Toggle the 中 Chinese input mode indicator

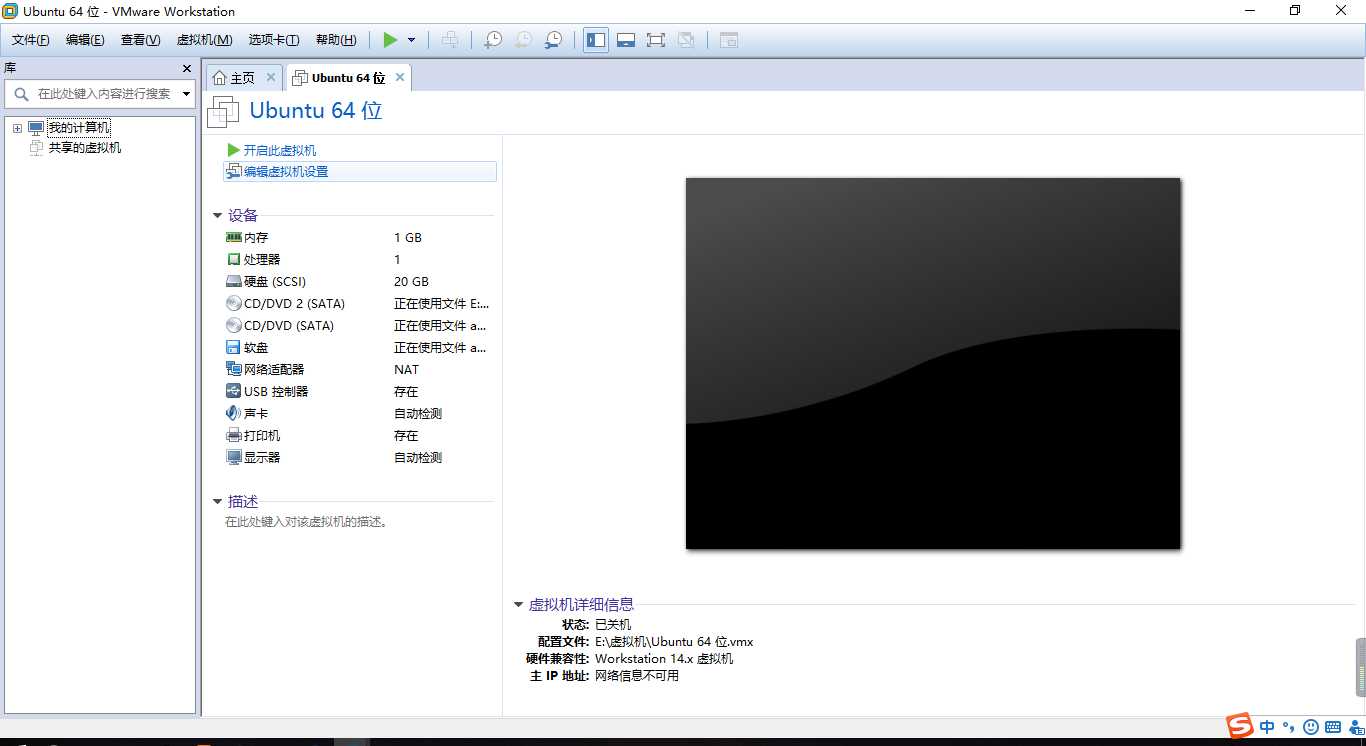pos(1267,727)
